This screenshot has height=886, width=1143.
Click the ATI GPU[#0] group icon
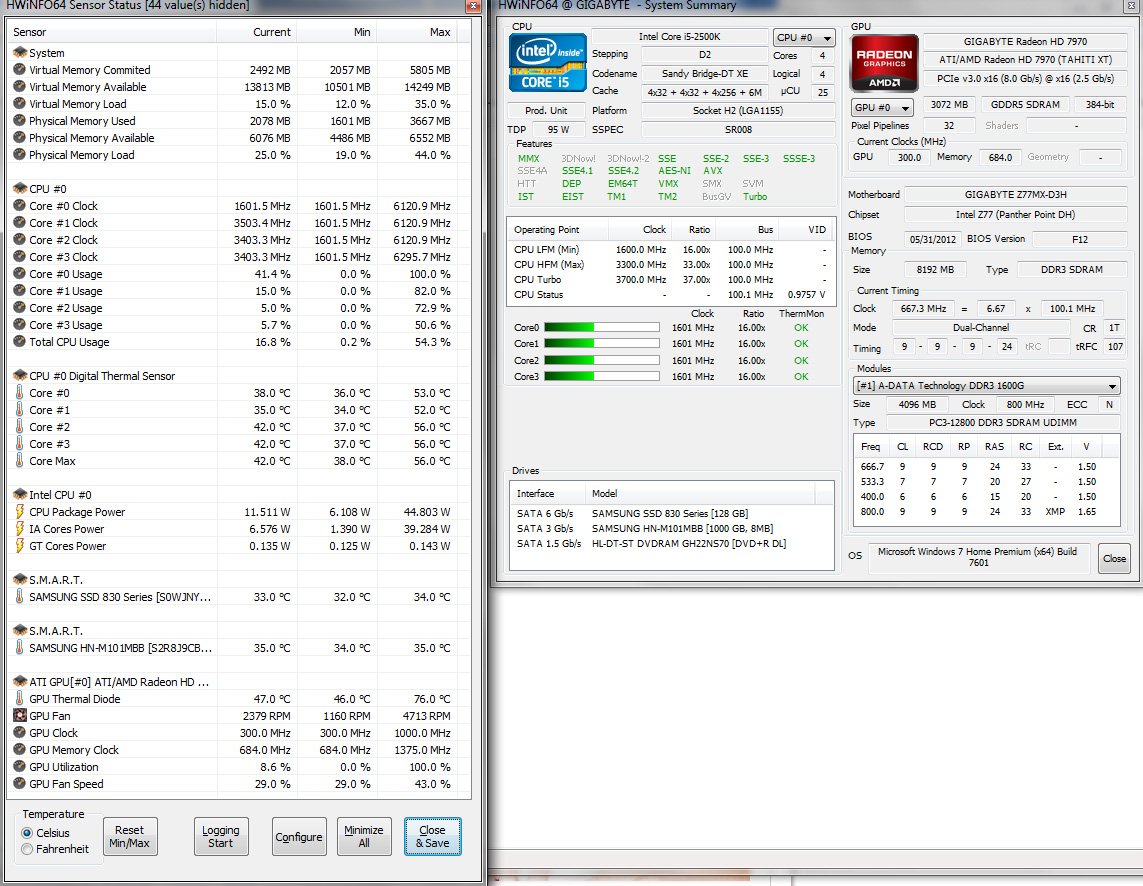(x=20, y=681)
